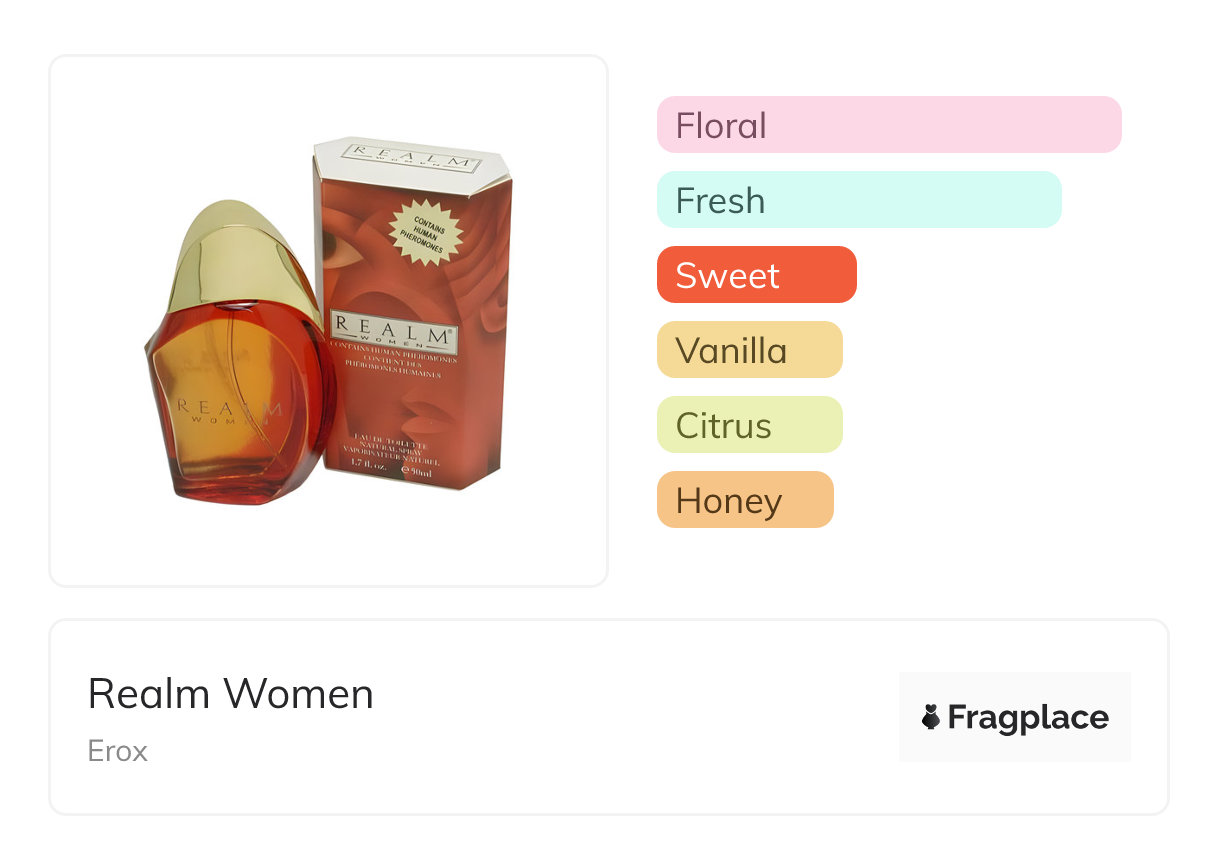1218x864 pixels.
Task: Click the small bottle icon beside Fragplace
Action: click(931, 717)
